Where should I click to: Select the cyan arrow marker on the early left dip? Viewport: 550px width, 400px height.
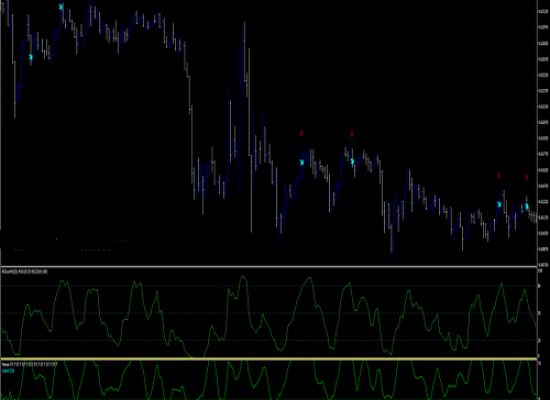pyautogui.click(x=31, y=57)
